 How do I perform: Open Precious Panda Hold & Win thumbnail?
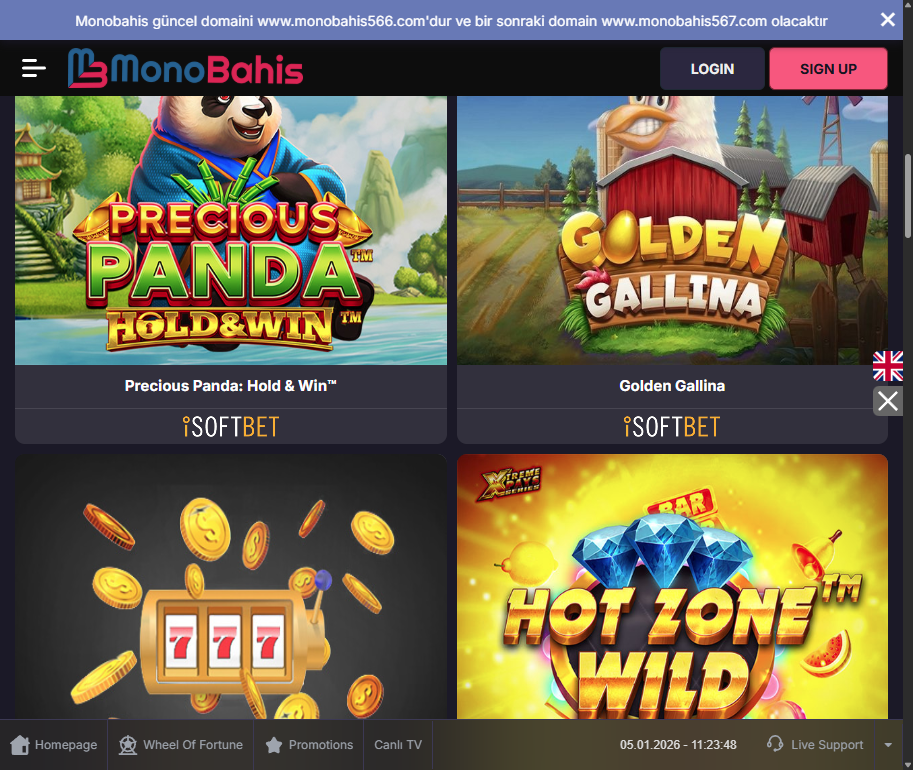231,231
